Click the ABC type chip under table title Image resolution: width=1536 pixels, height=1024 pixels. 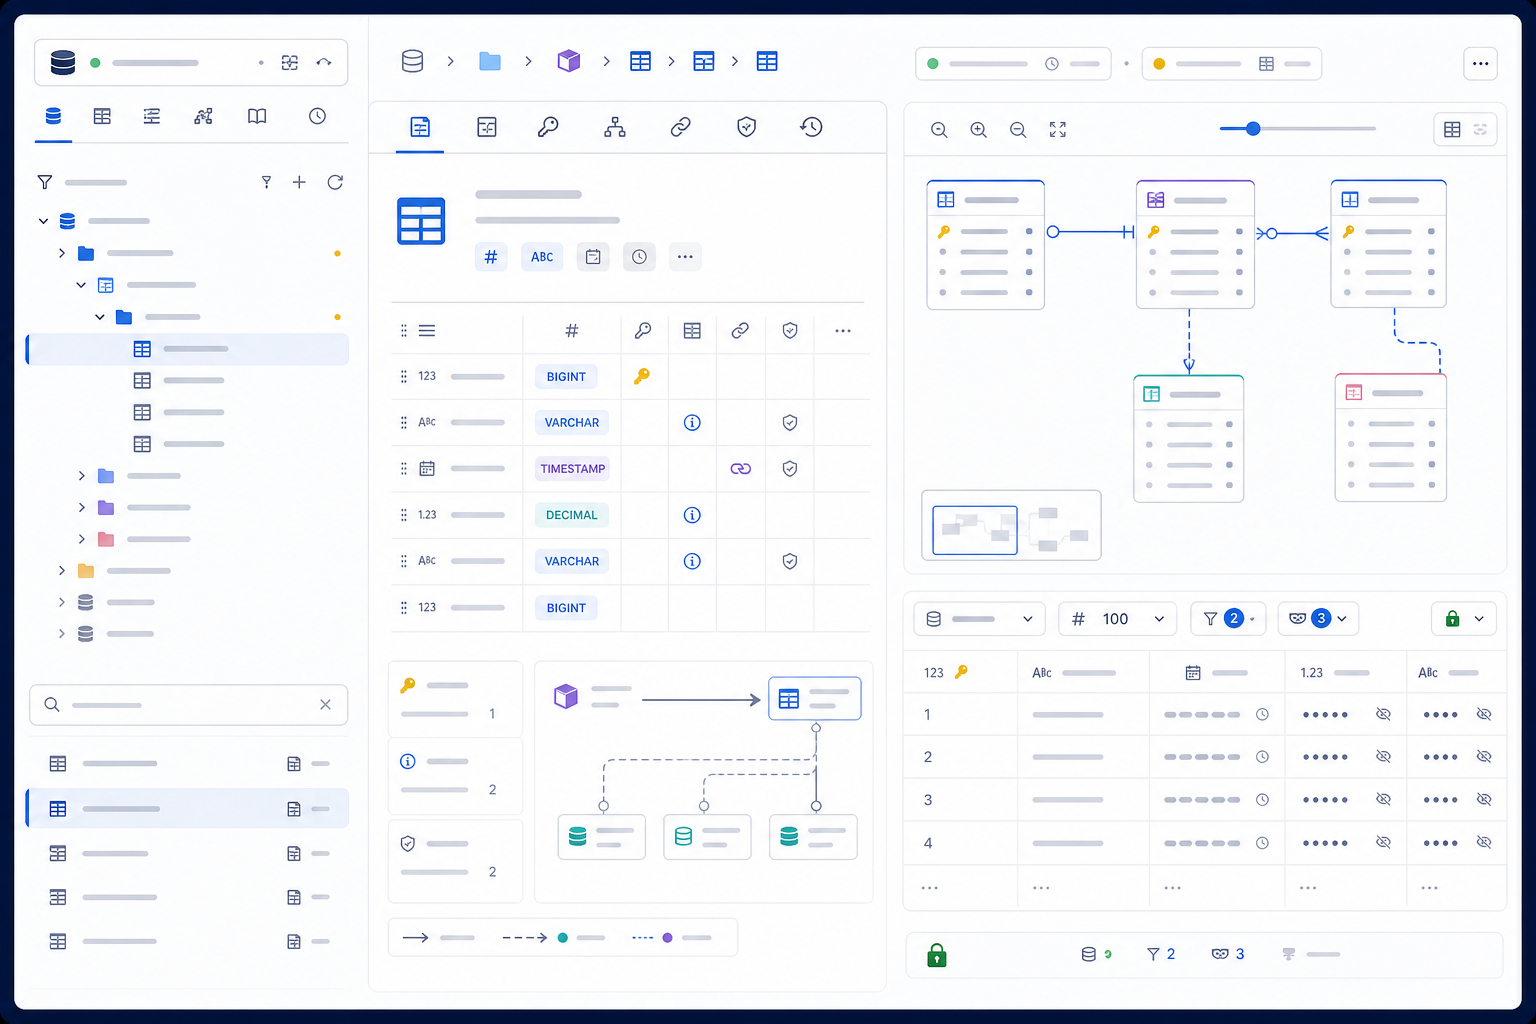click(542, 257)
